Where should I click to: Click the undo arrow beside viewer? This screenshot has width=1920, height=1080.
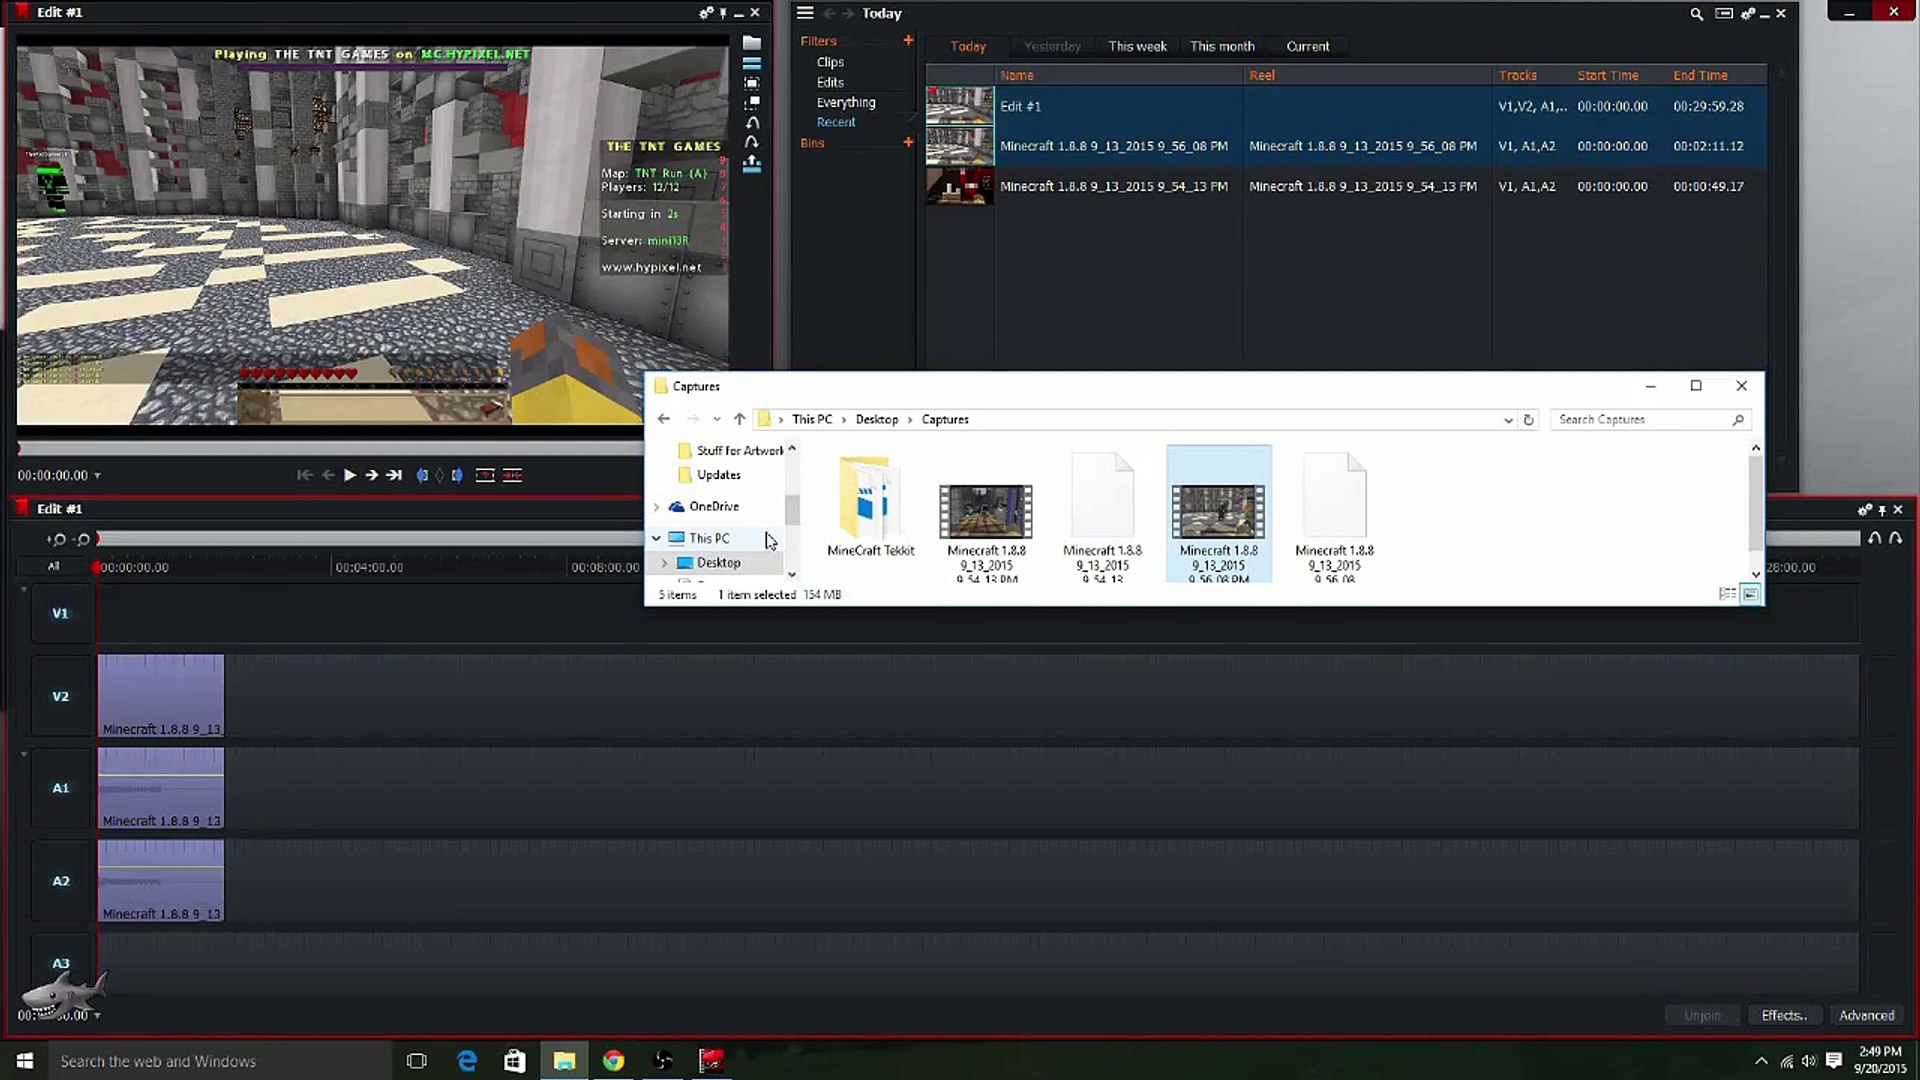tap(752, 123)
